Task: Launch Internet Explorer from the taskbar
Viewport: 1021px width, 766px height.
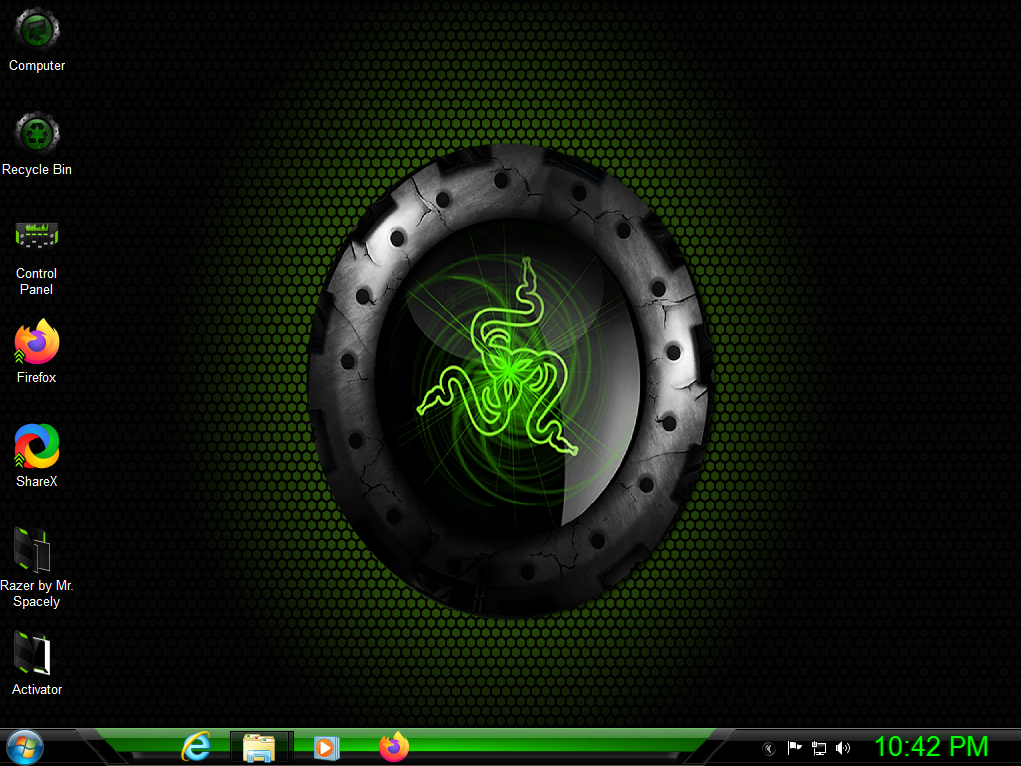Action: click(x=196, y=746)
